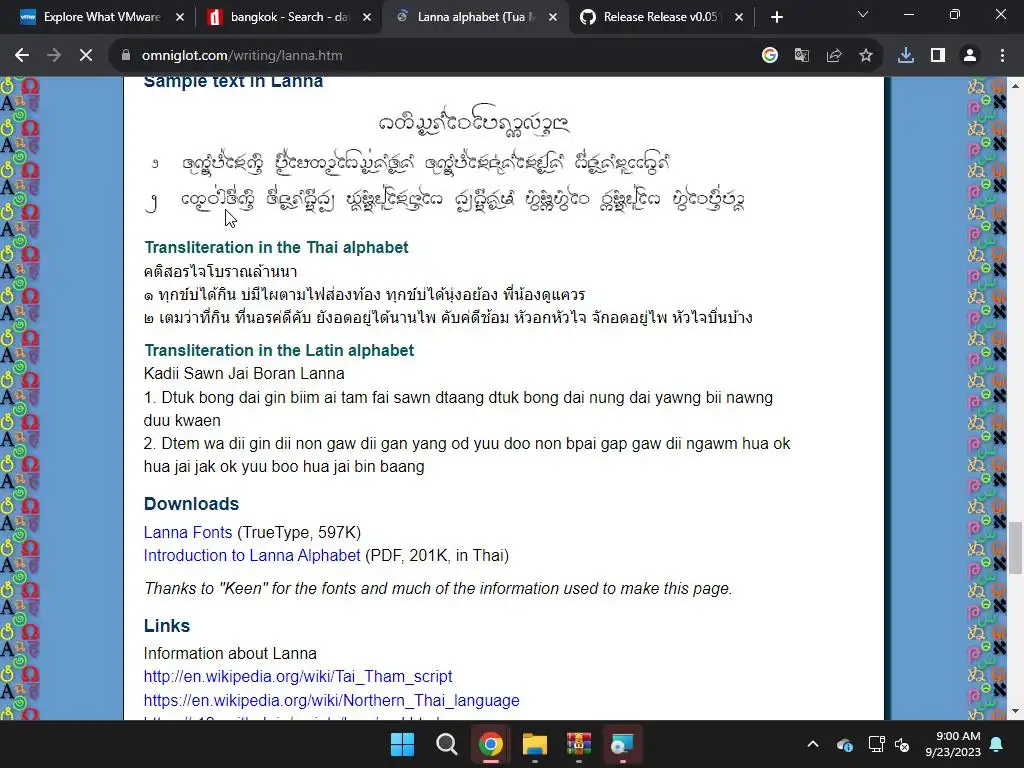Click the Downloads heading text
Image resolution: width=1024 pixels, height=768 pixels.
coord(191,504)
